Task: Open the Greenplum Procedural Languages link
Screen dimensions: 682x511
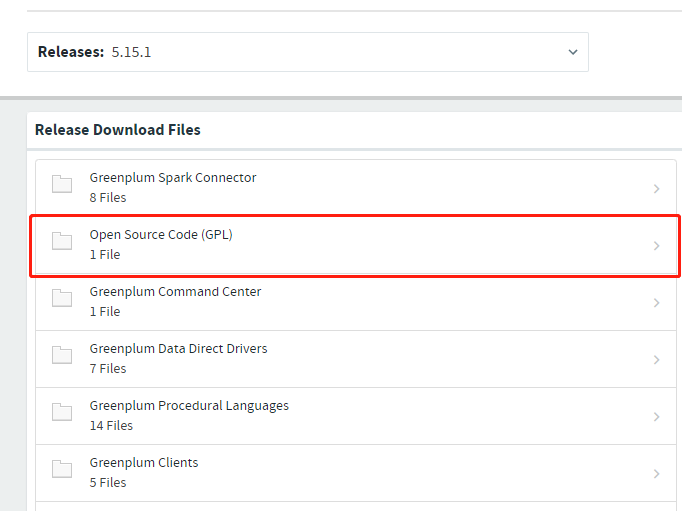Action: coord(189,406)
